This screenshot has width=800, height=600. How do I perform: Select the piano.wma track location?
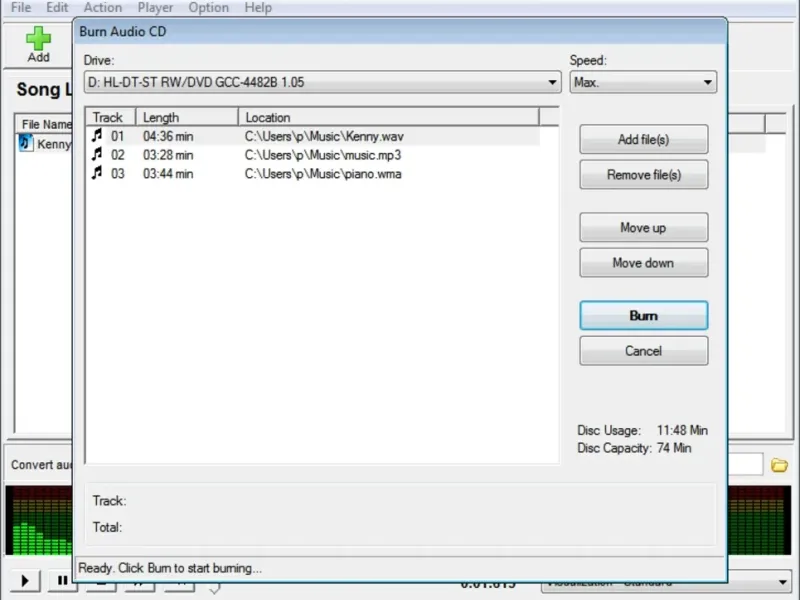(323, 174)
